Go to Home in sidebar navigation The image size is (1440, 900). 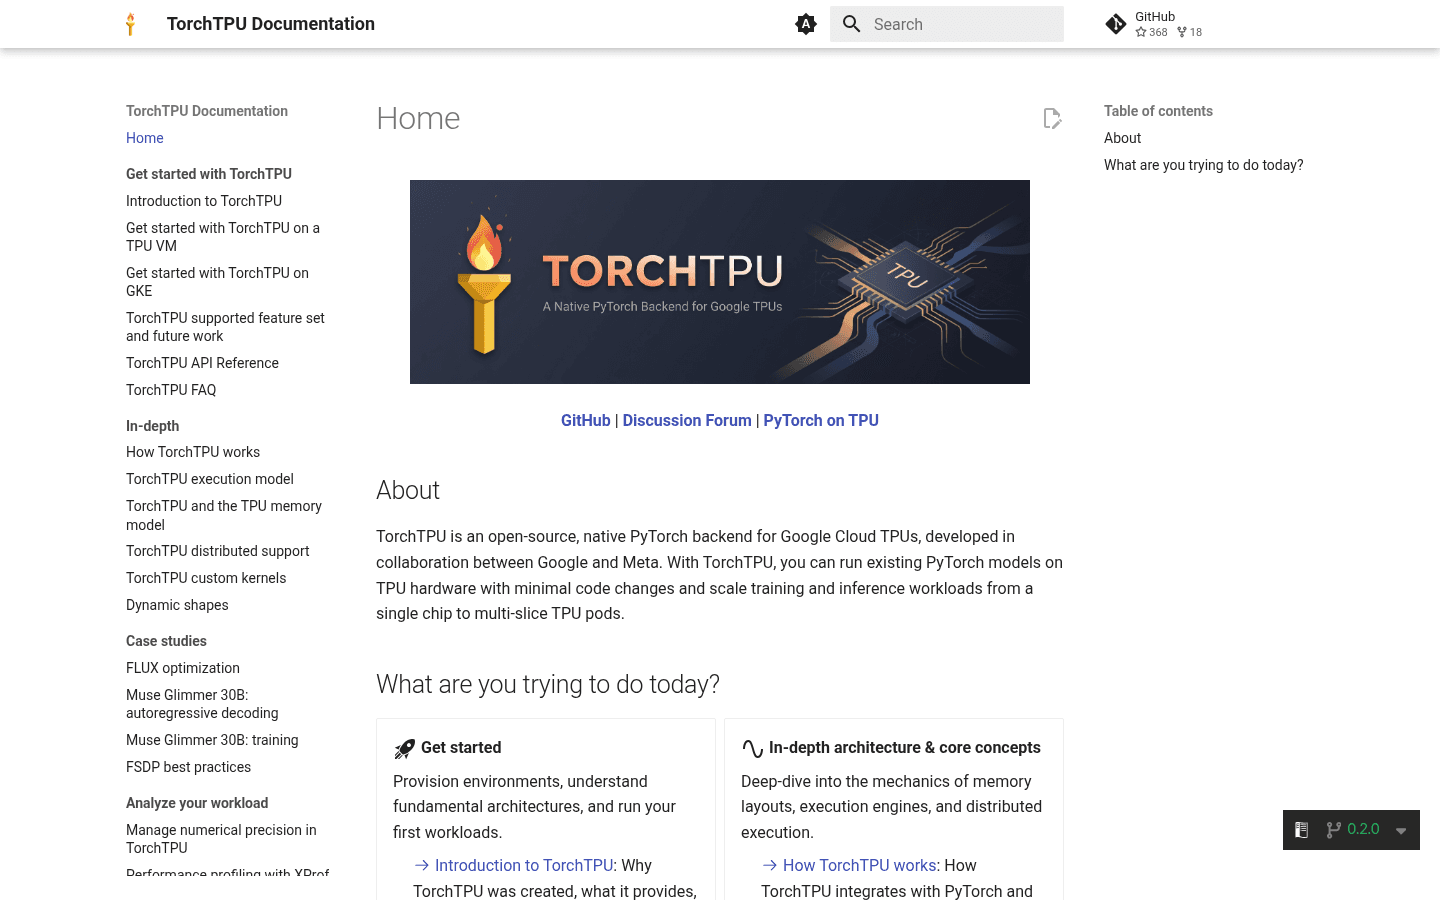point(145,138)
